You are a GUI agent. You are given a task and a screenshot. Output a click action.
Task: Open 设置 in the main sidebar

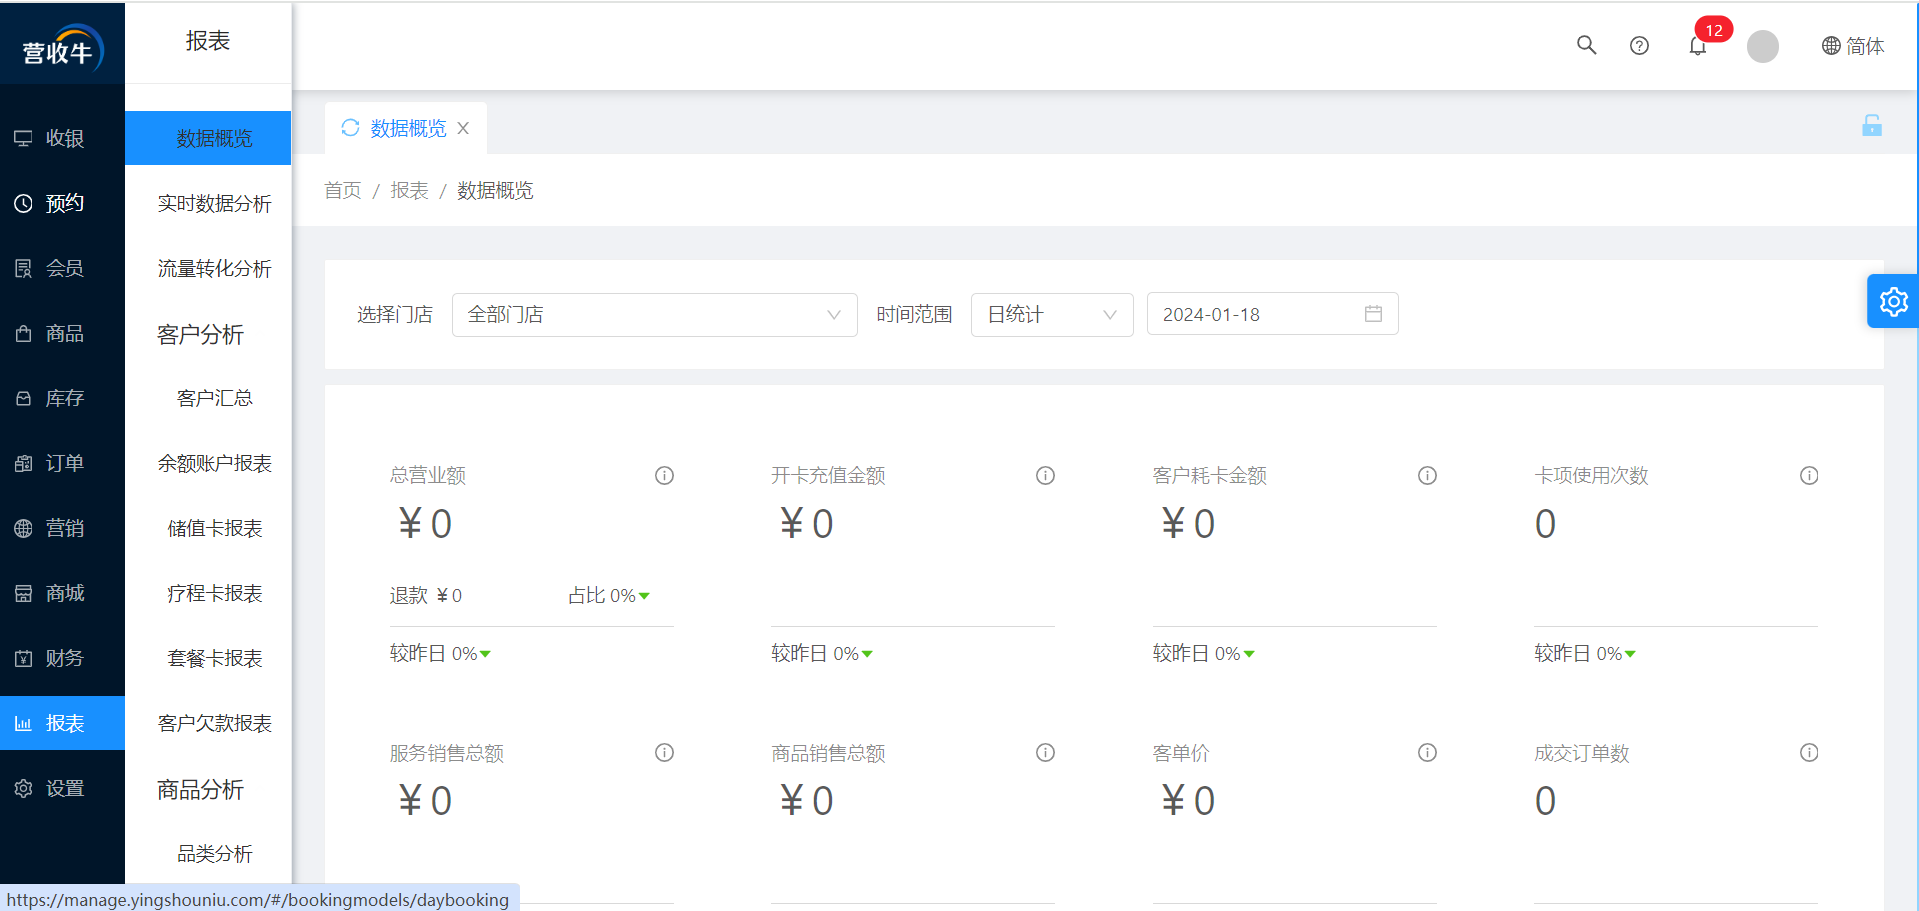62,788
